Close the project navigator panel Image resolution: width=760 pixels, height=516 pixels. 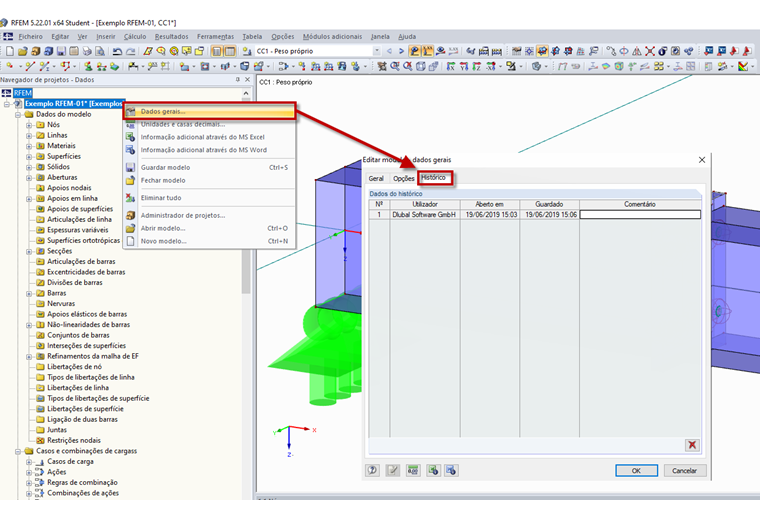point(247,79)
